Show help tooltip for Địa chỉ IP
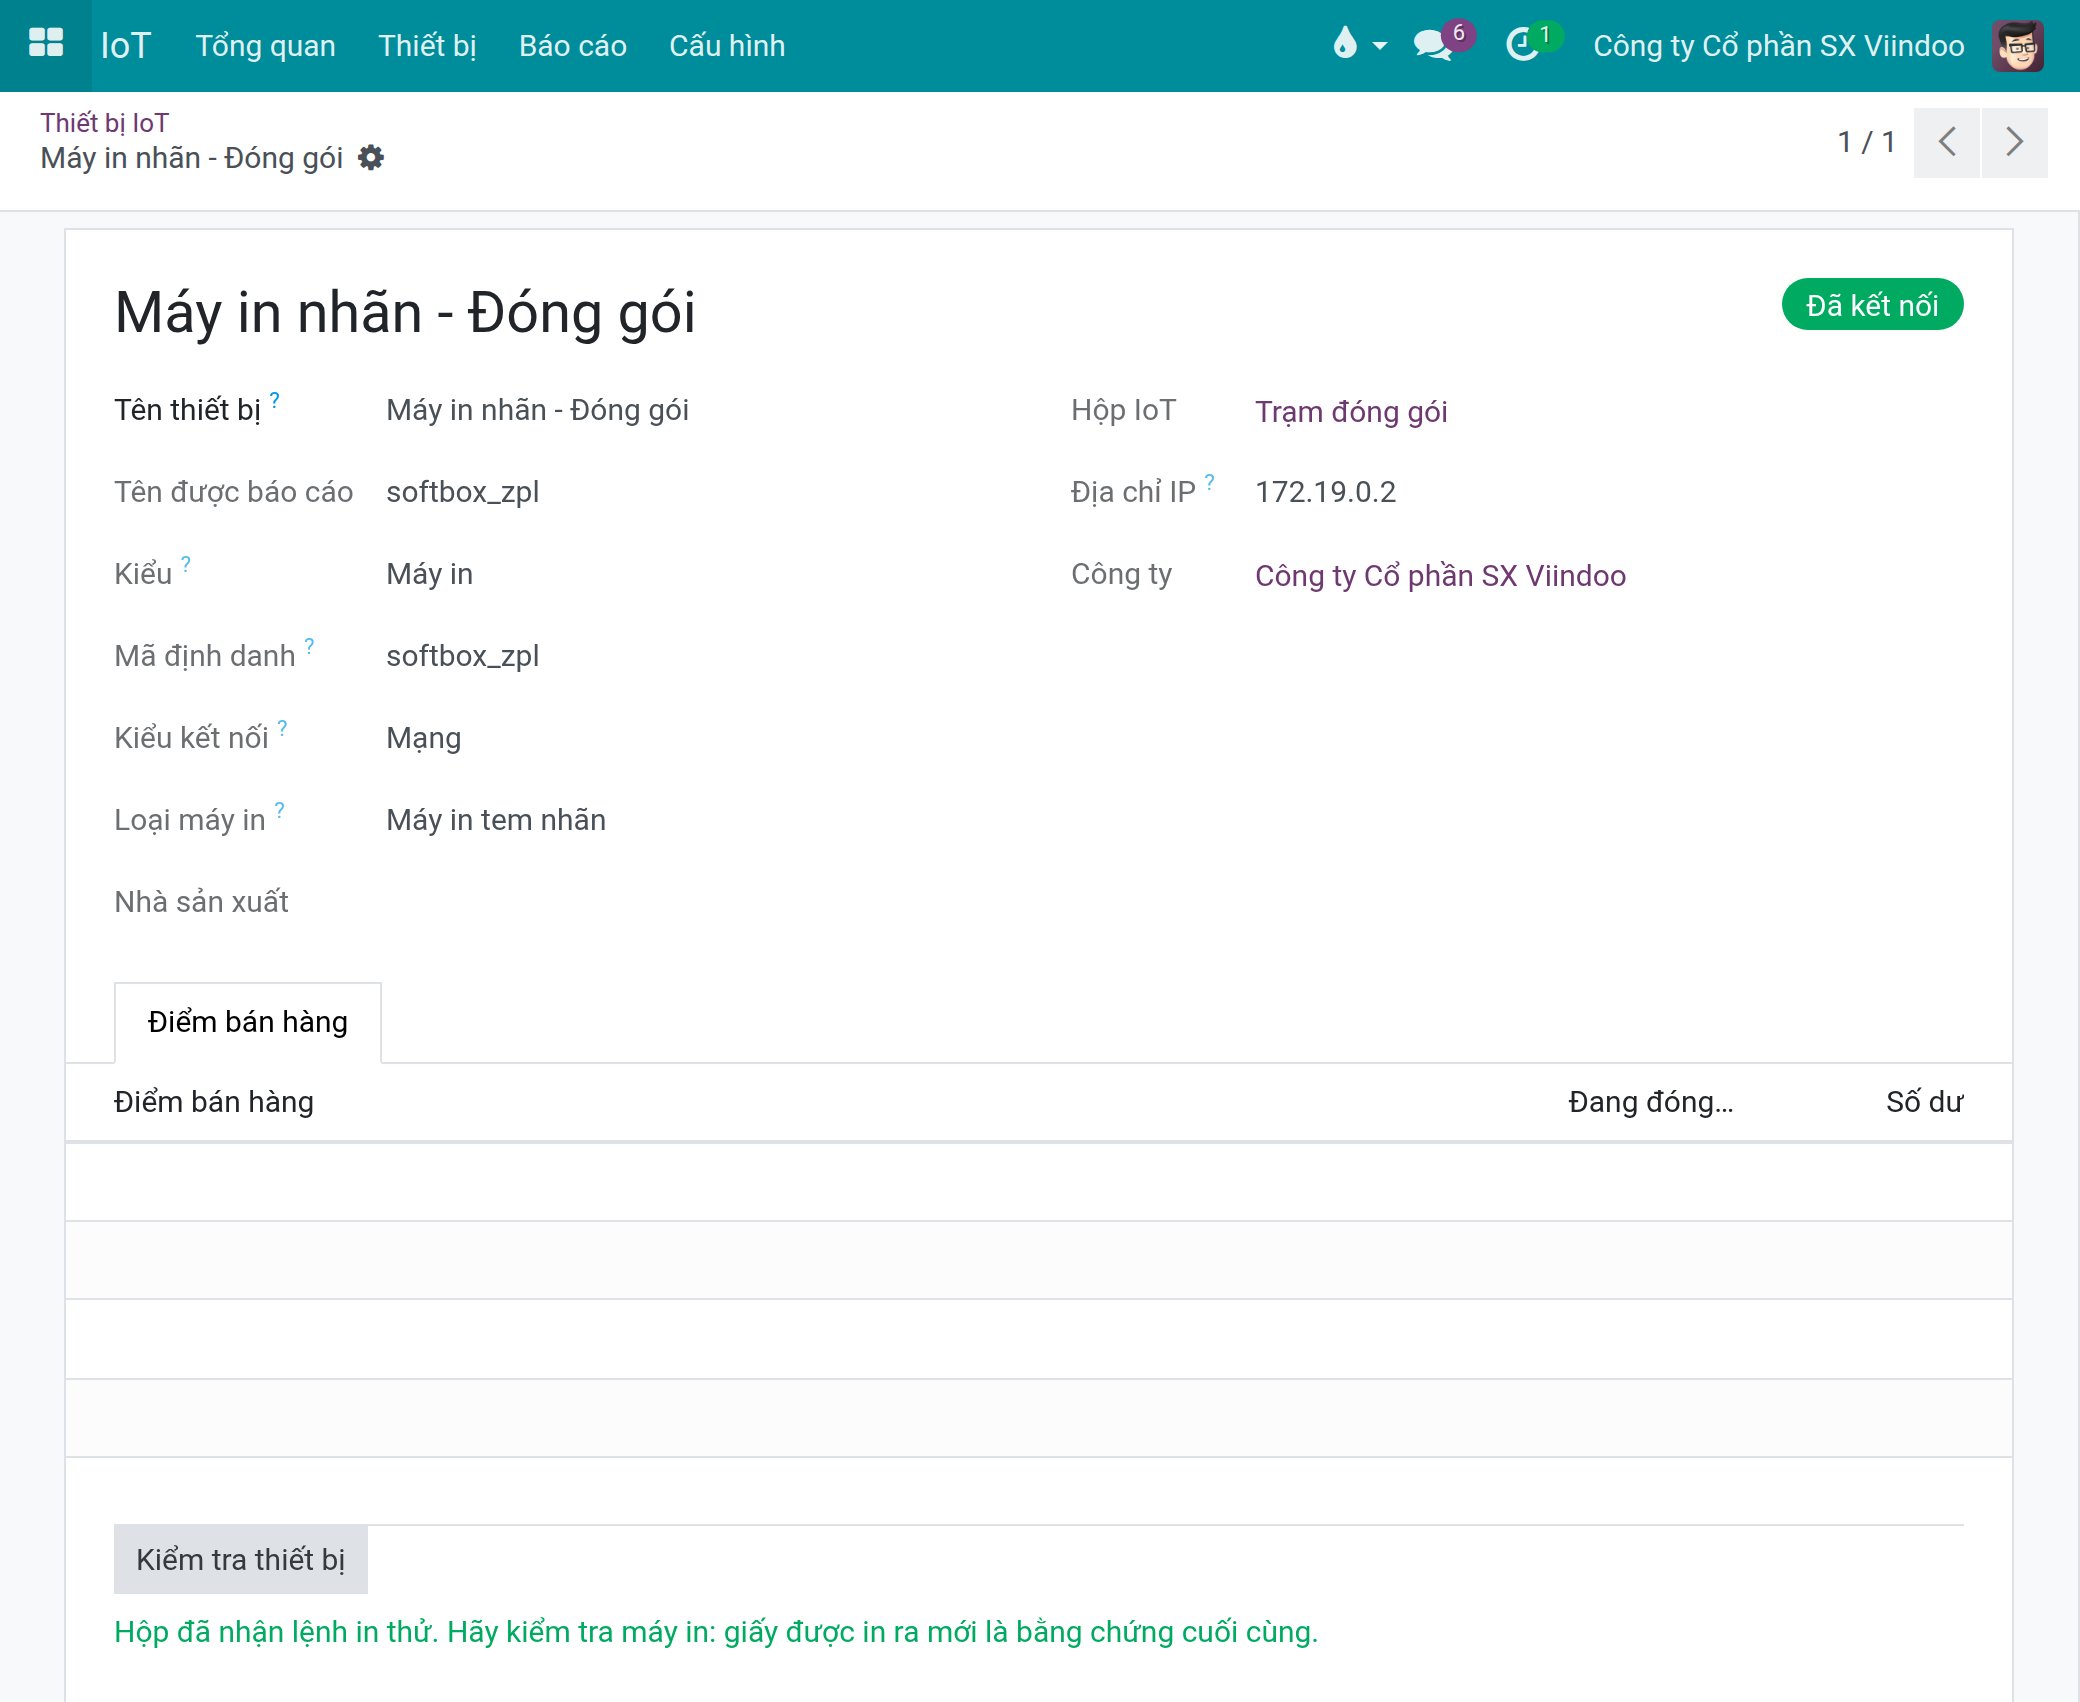The image size is (2080, 1702). point(1210,482)
